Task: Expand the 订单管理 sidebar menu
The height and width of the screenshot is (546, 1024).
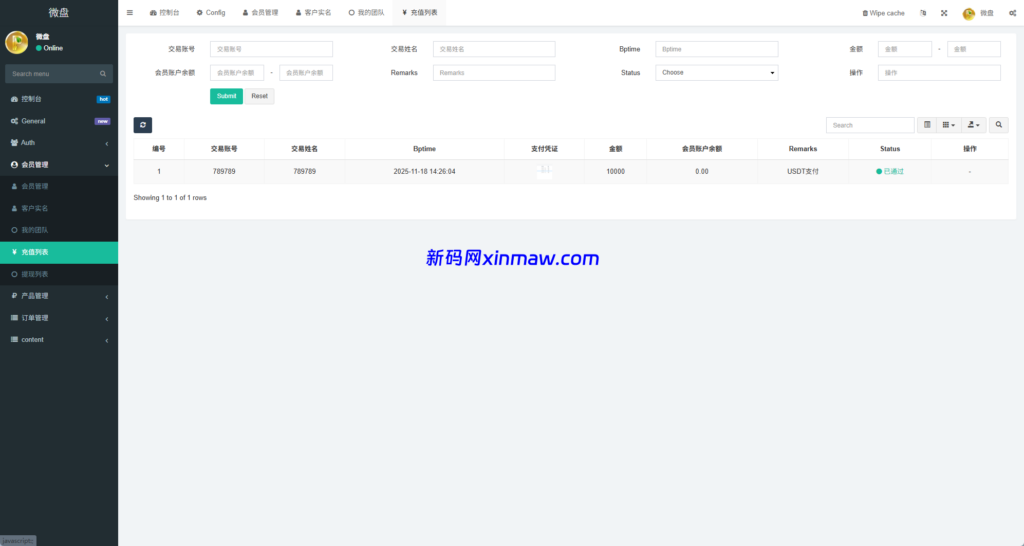Action: (x=59, y=318)
